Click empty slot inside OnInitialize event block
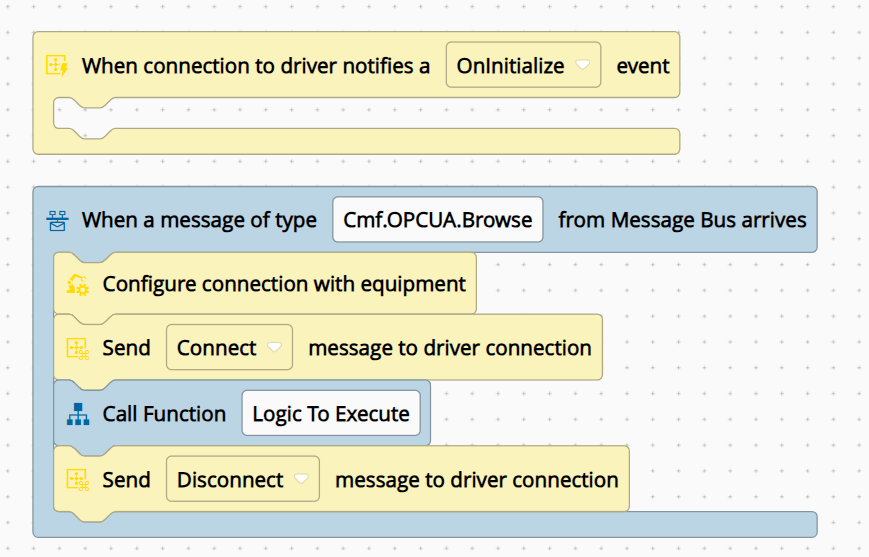The width and height of the screenshot is (869, 557). (x=366, y=113)
